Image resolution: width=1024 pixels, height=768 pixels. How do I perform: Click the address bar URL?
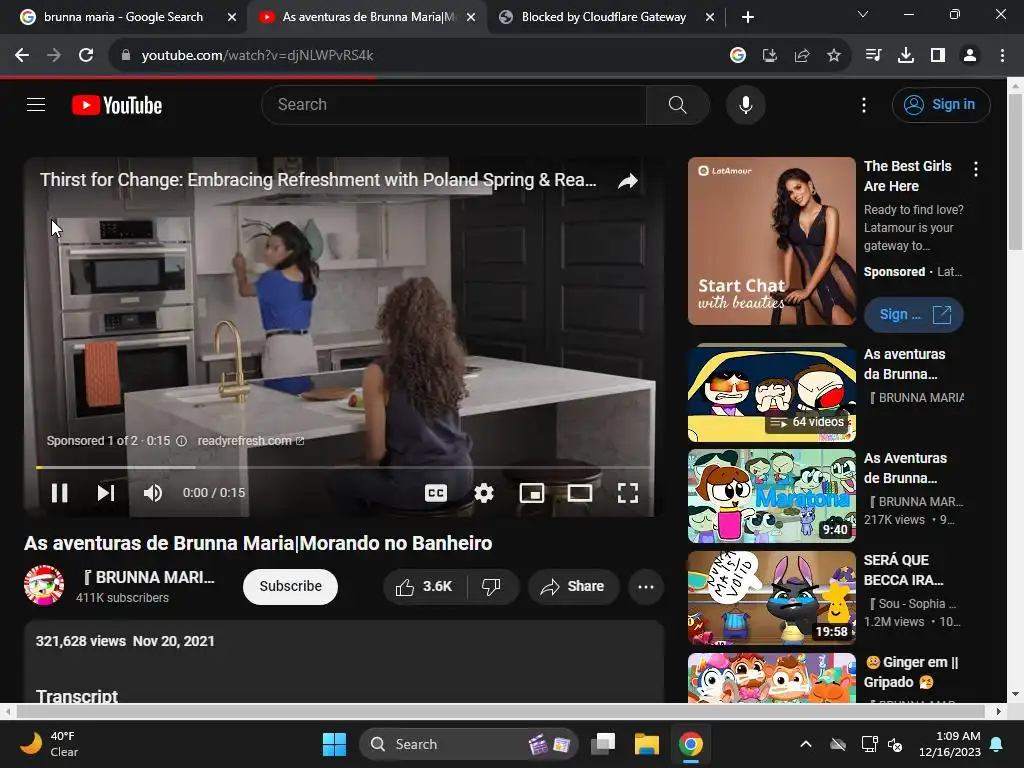coord(257,56)
